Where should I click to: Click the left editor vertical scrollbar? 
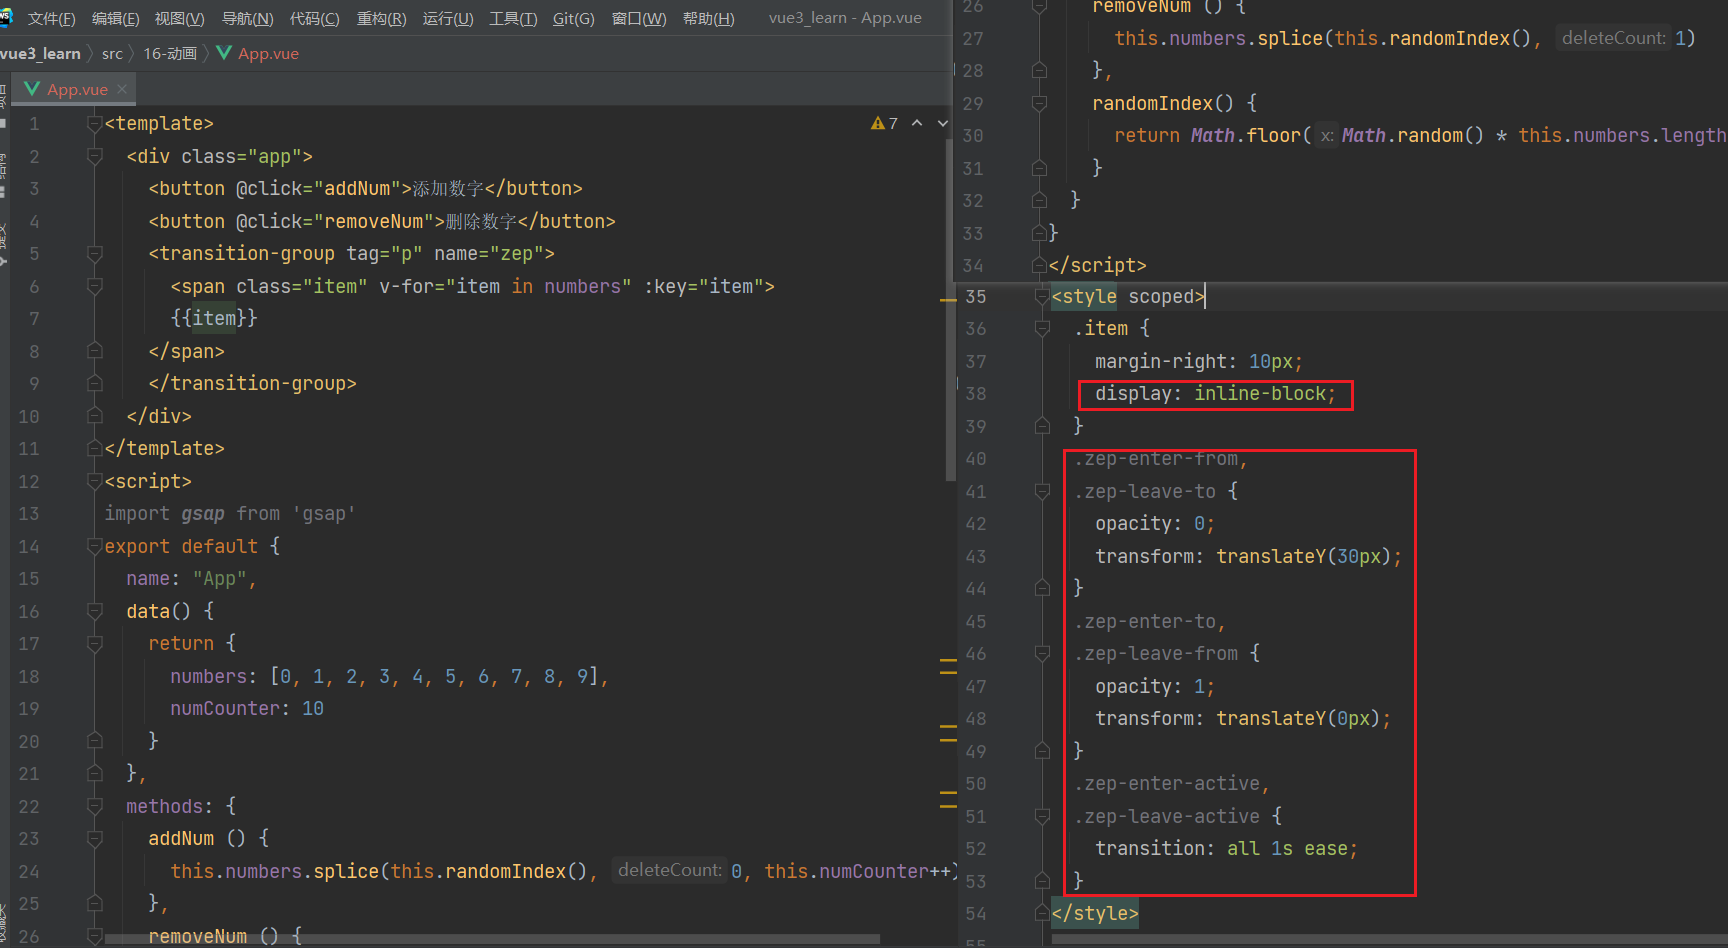[x=950, y=310]
